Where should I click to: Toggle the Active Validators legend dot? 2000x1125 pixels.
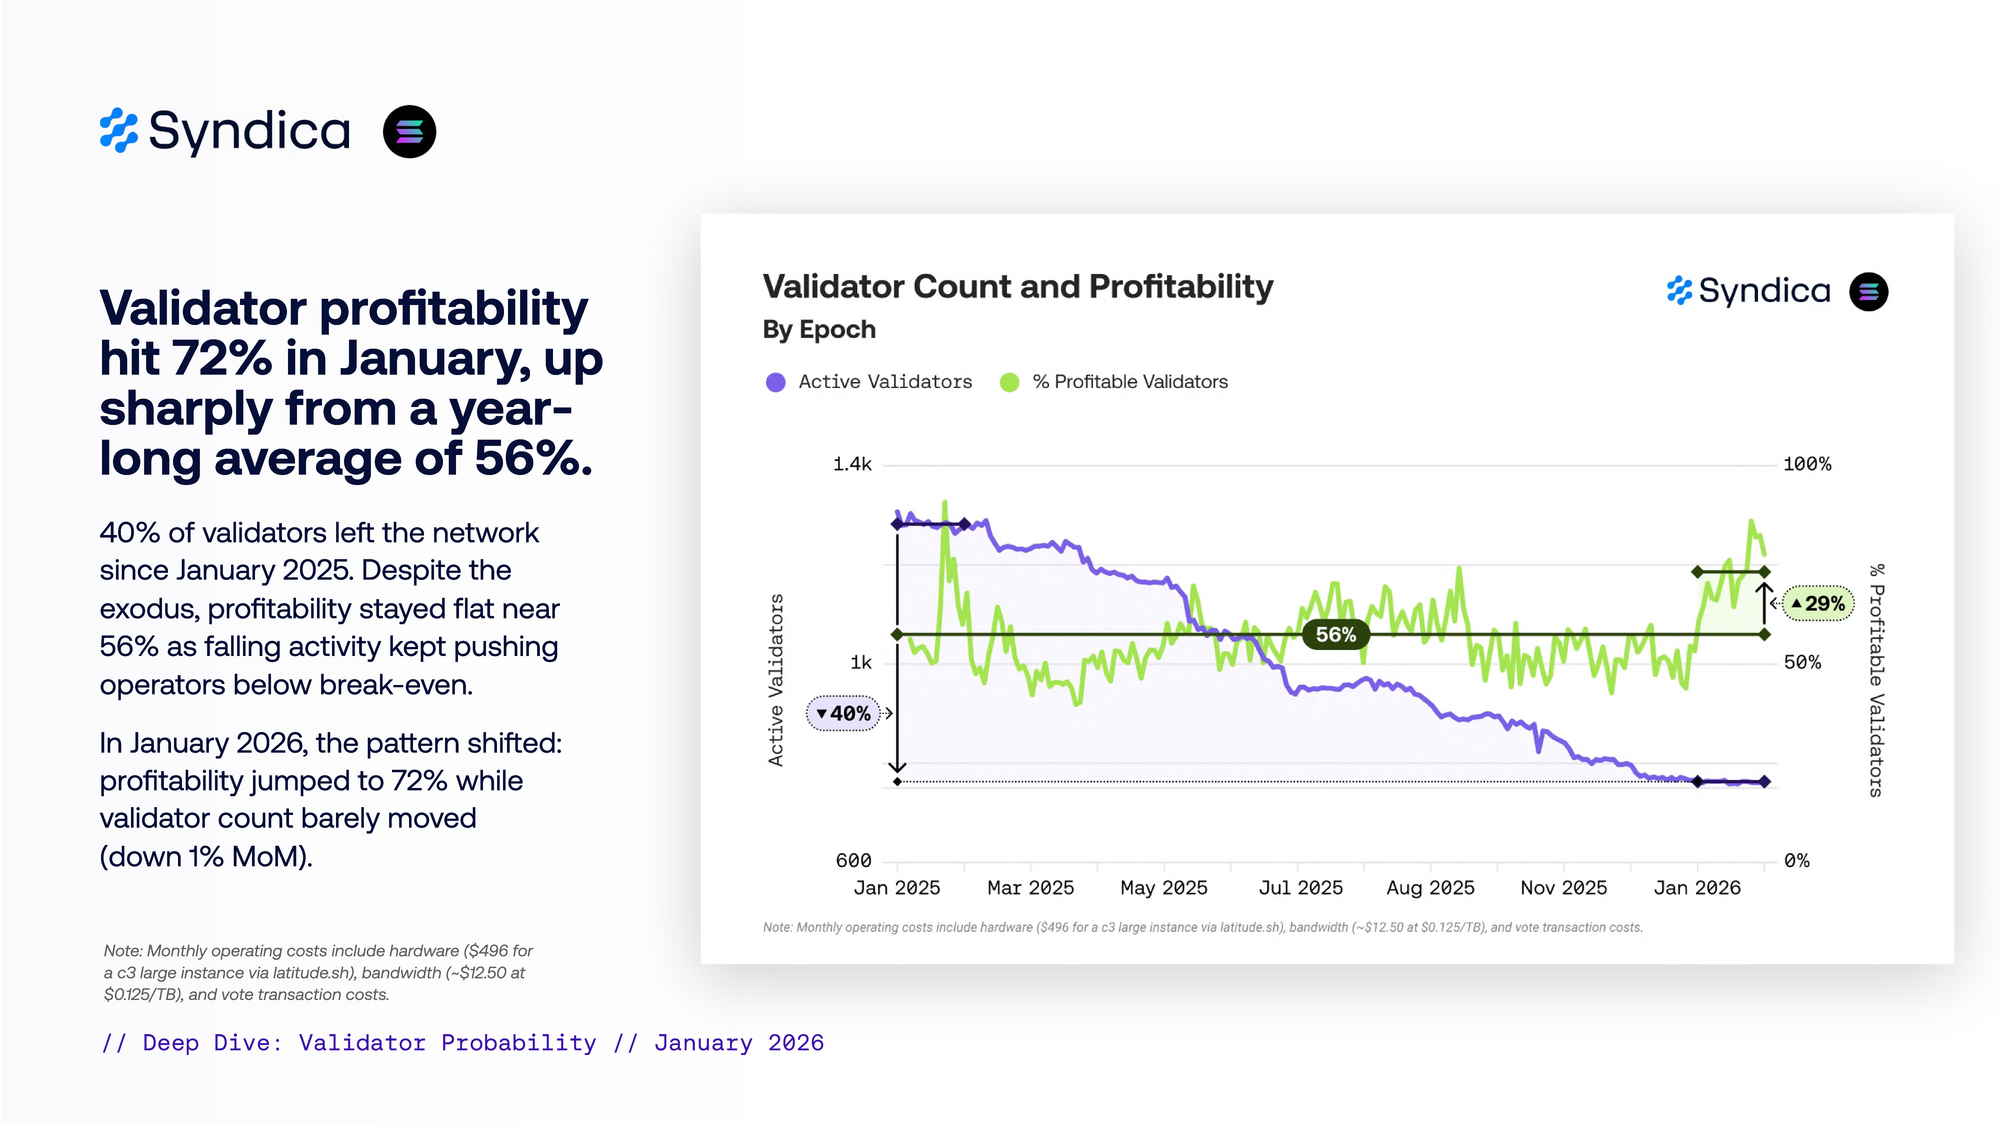776,382
